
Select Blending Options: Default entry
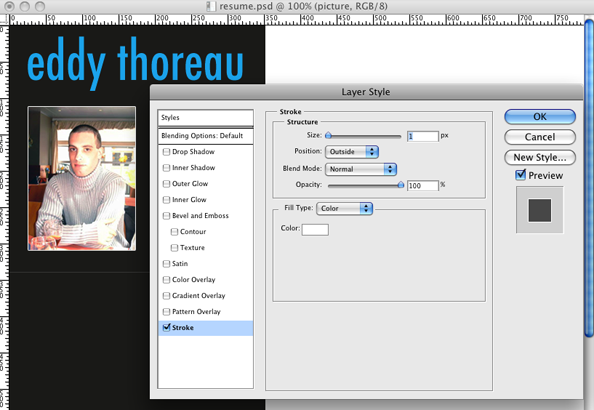[x=205, y=136]
